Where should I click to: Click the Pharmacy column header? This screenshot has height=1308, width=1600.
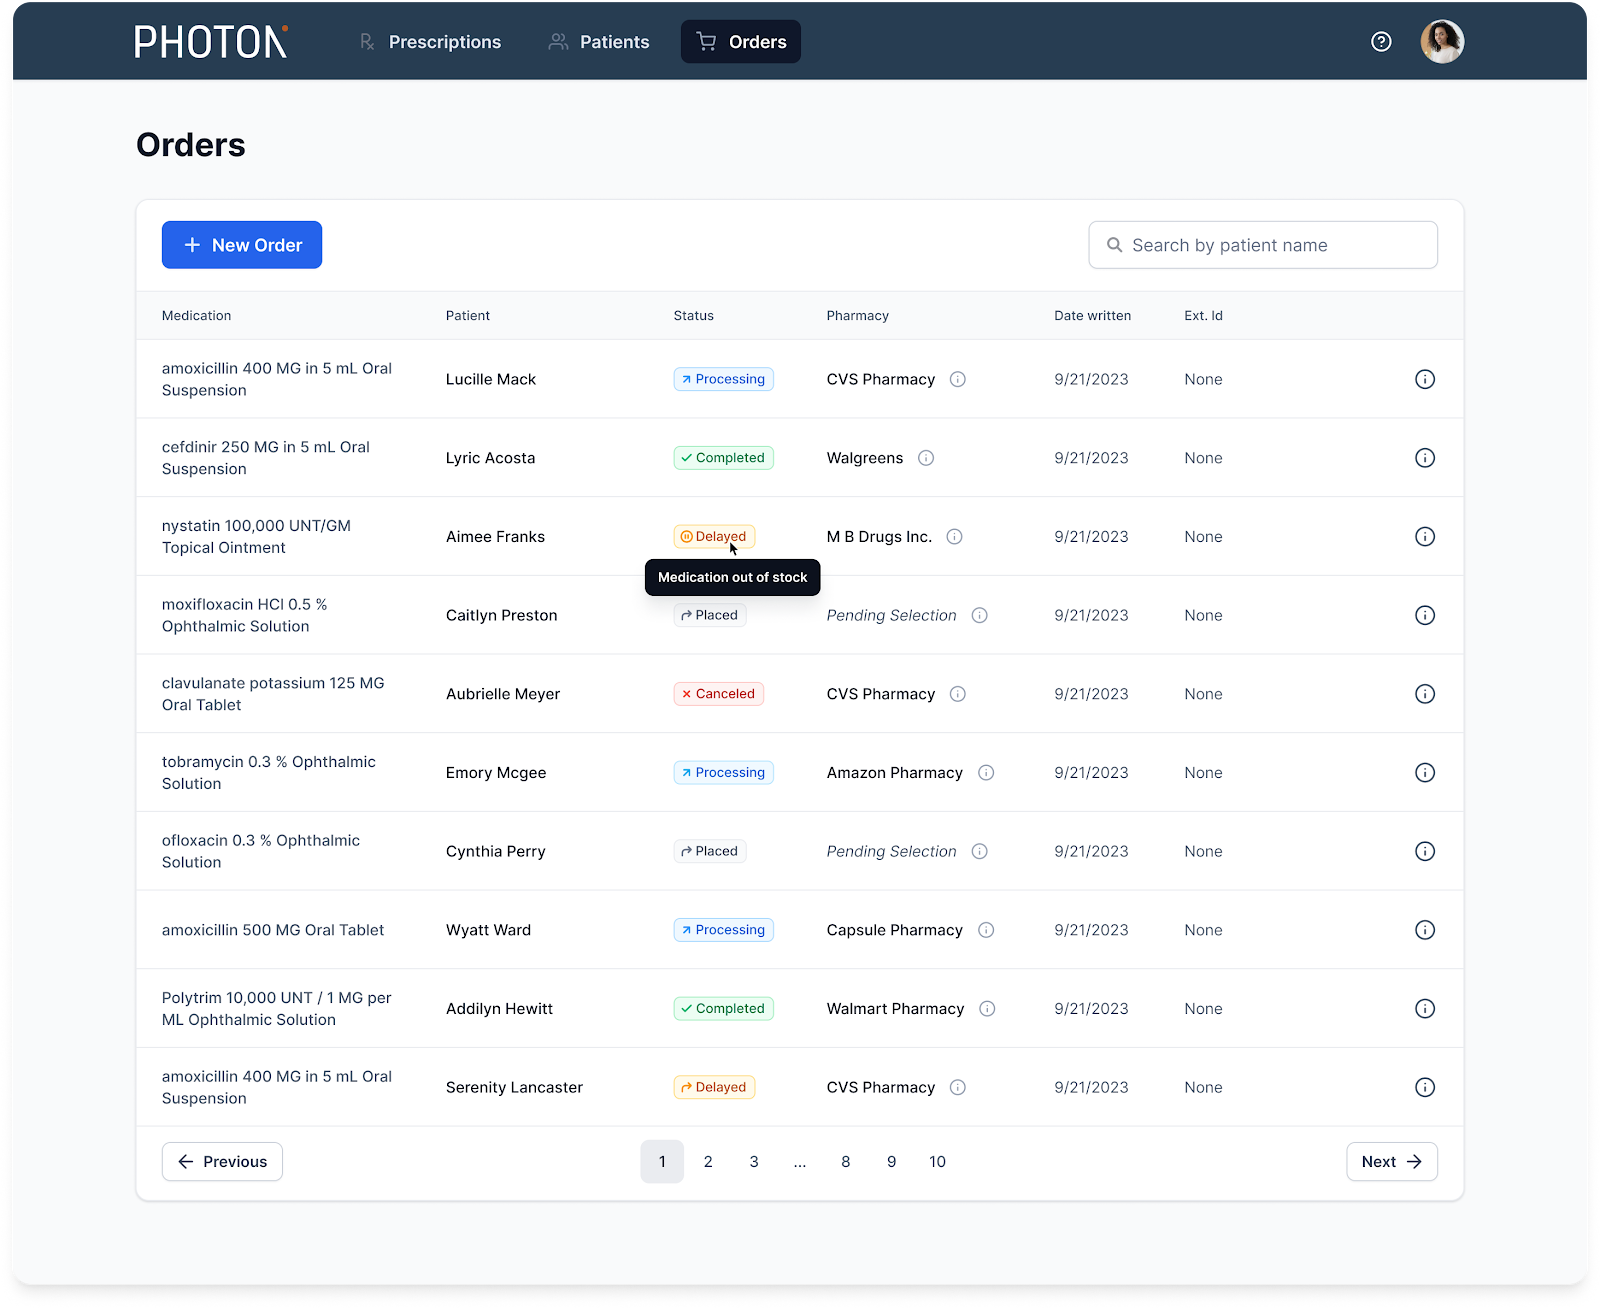coord(858,316)
